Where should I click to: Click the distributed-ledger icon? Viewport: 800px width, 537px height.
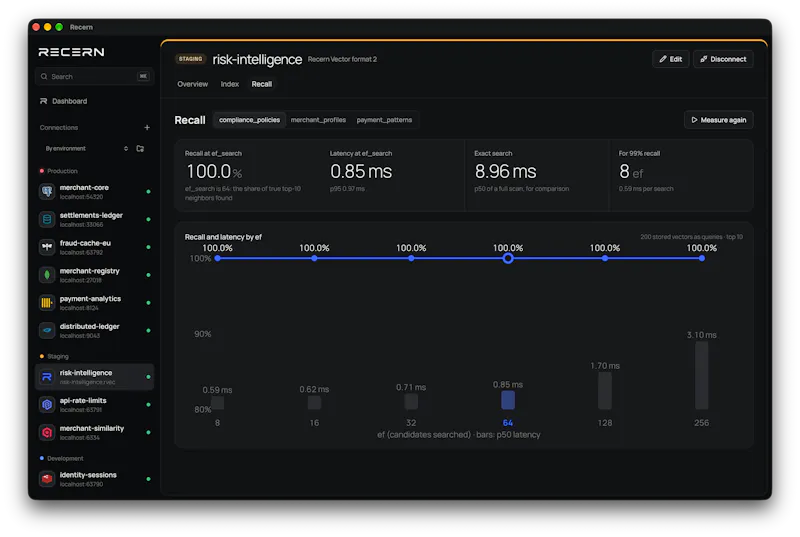pyautogui.click(x=47, y=330)
